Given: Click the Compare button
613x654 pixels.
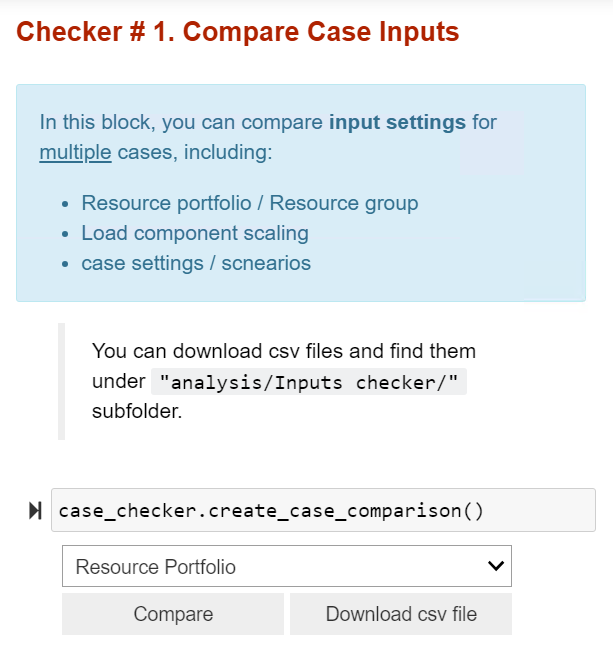Looking at the screenshot, I should tap(173, 614).
